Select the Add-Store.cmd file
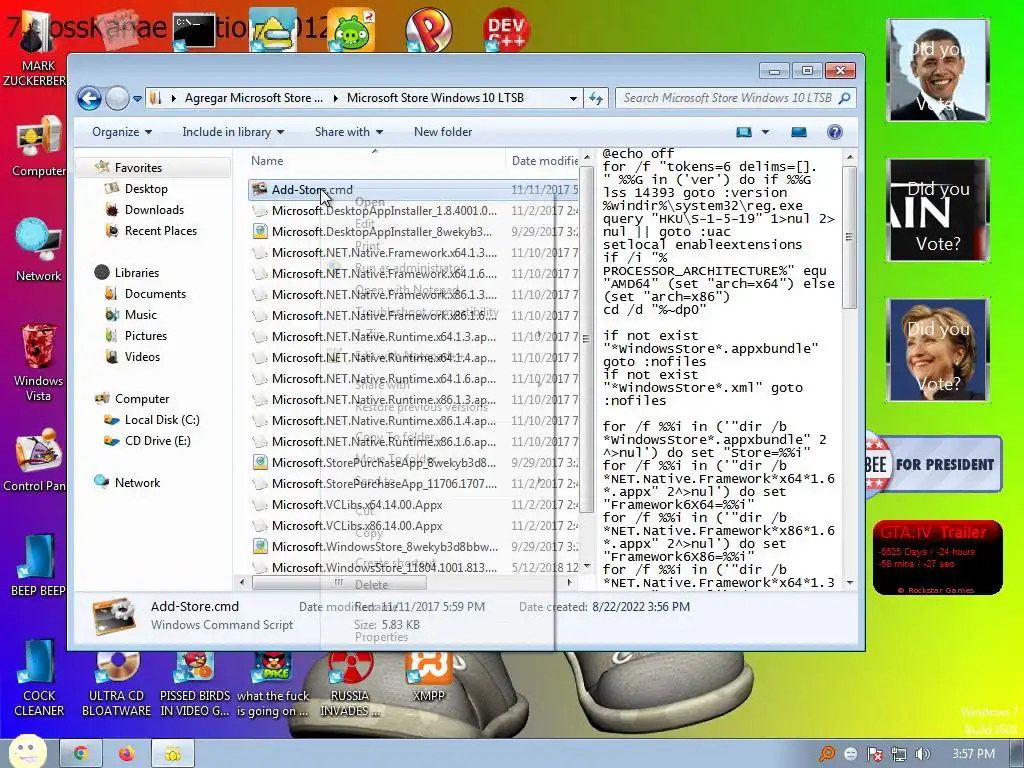1024x768 pixels. [x=413, y=190]
